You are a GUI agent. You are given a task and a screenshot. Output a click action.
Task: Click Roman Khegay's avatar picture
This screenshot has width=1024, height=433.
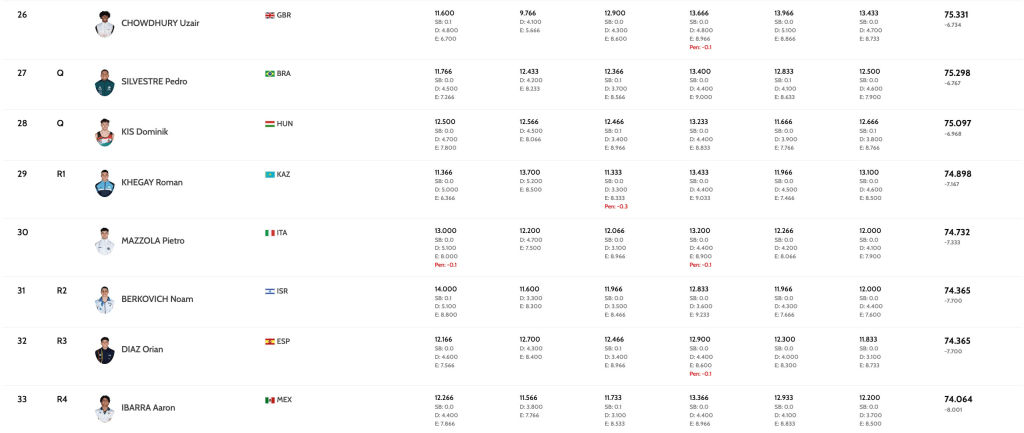click(105, 183)
